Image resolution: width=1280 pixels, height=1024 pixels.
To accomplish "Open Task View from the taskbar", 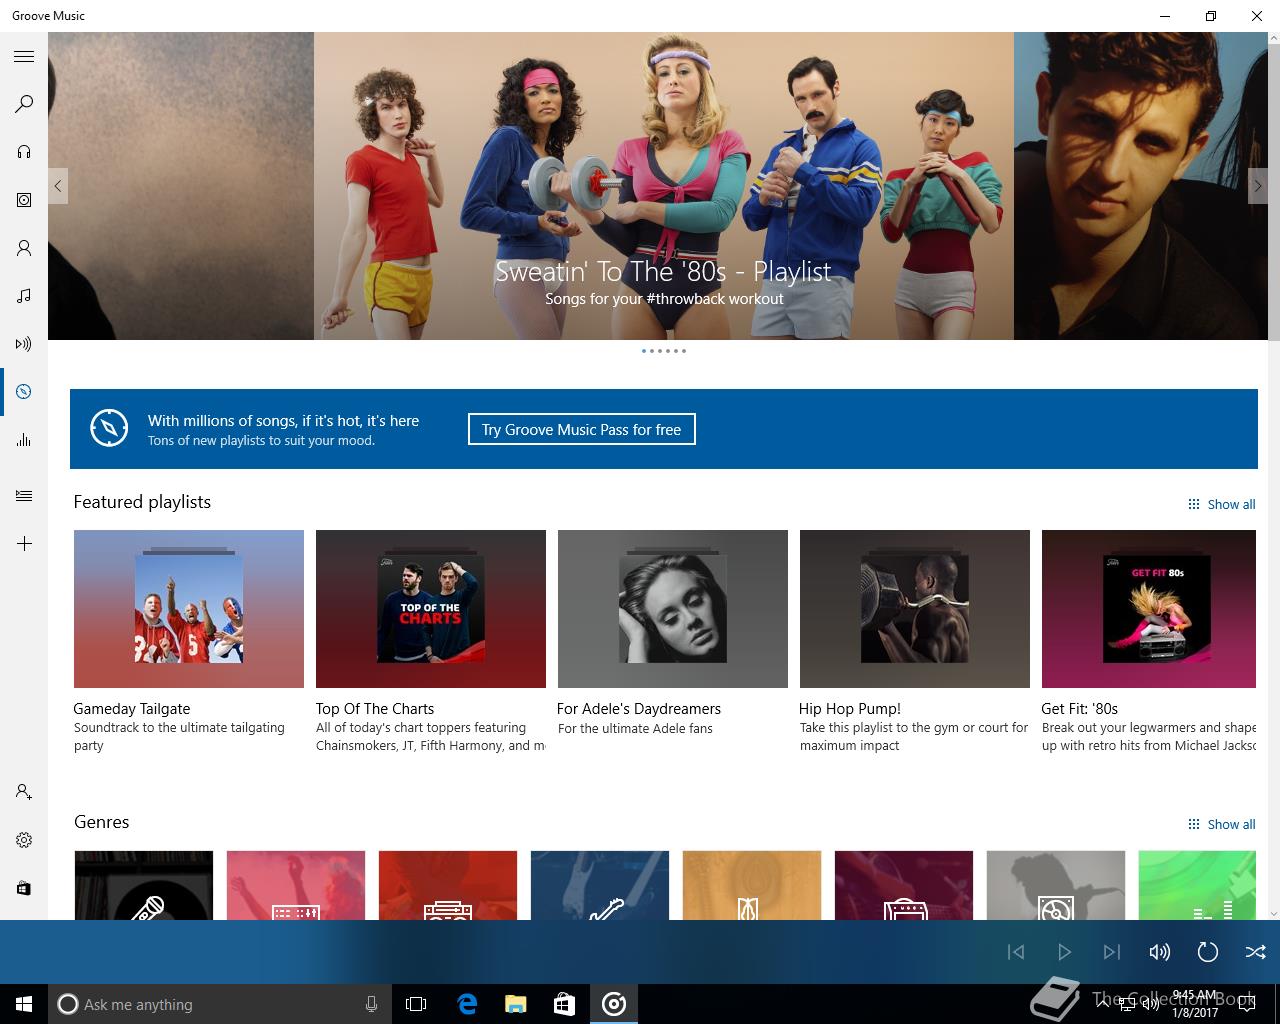I will [416, 1004].
